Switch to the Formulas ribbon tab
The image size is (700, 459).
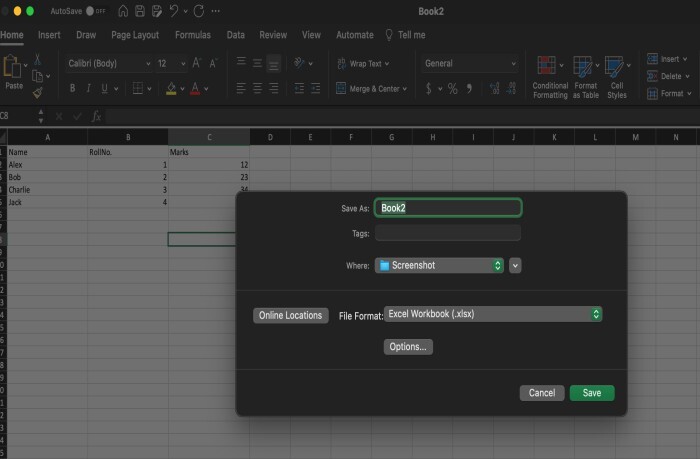pos(193,35)
